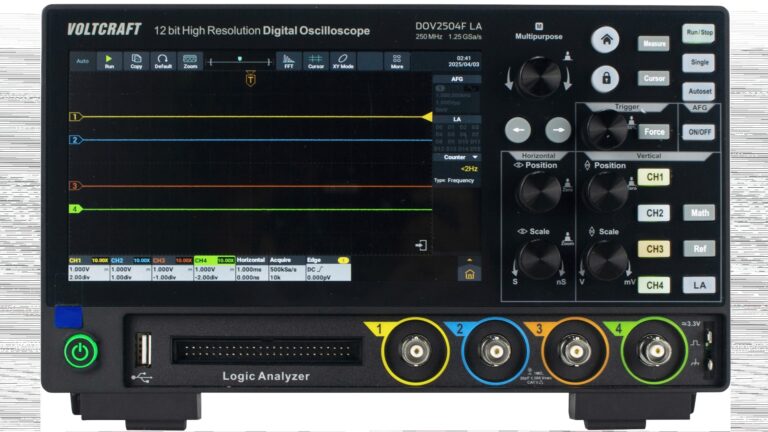Image resolution: width=768 pixels, height=432 pixels.
Task: Push the green power button
Action: (x=81, y=351)
